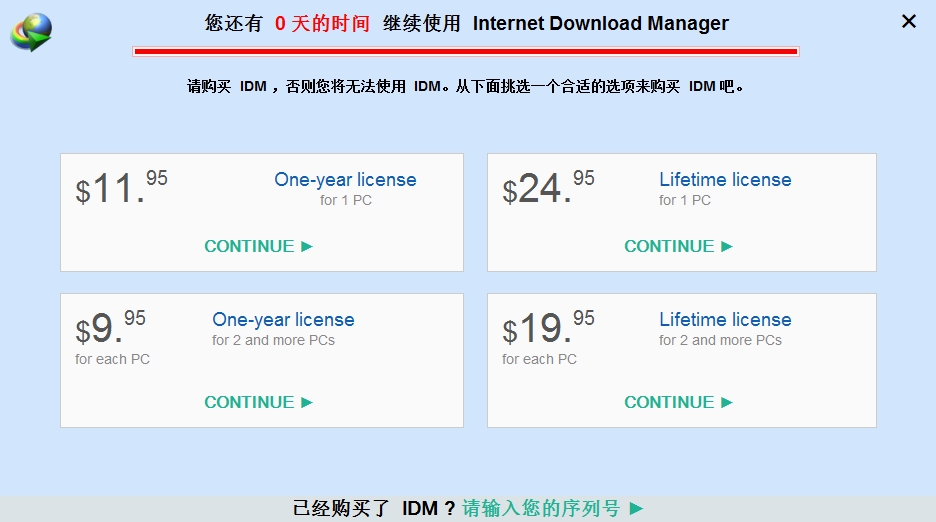
Task: Continue with the $19.95 multi-PC lifetime license
Action: tap(679, 402)
